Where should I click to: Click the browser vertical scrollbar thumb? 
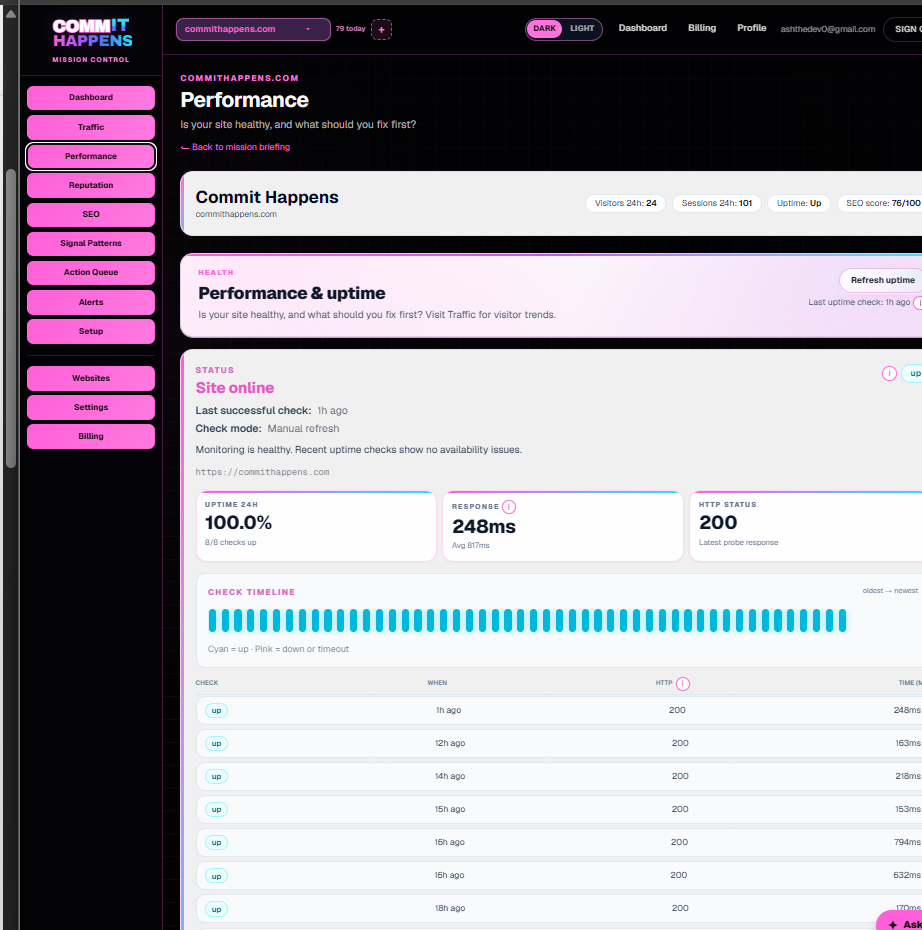click(11, 319)
